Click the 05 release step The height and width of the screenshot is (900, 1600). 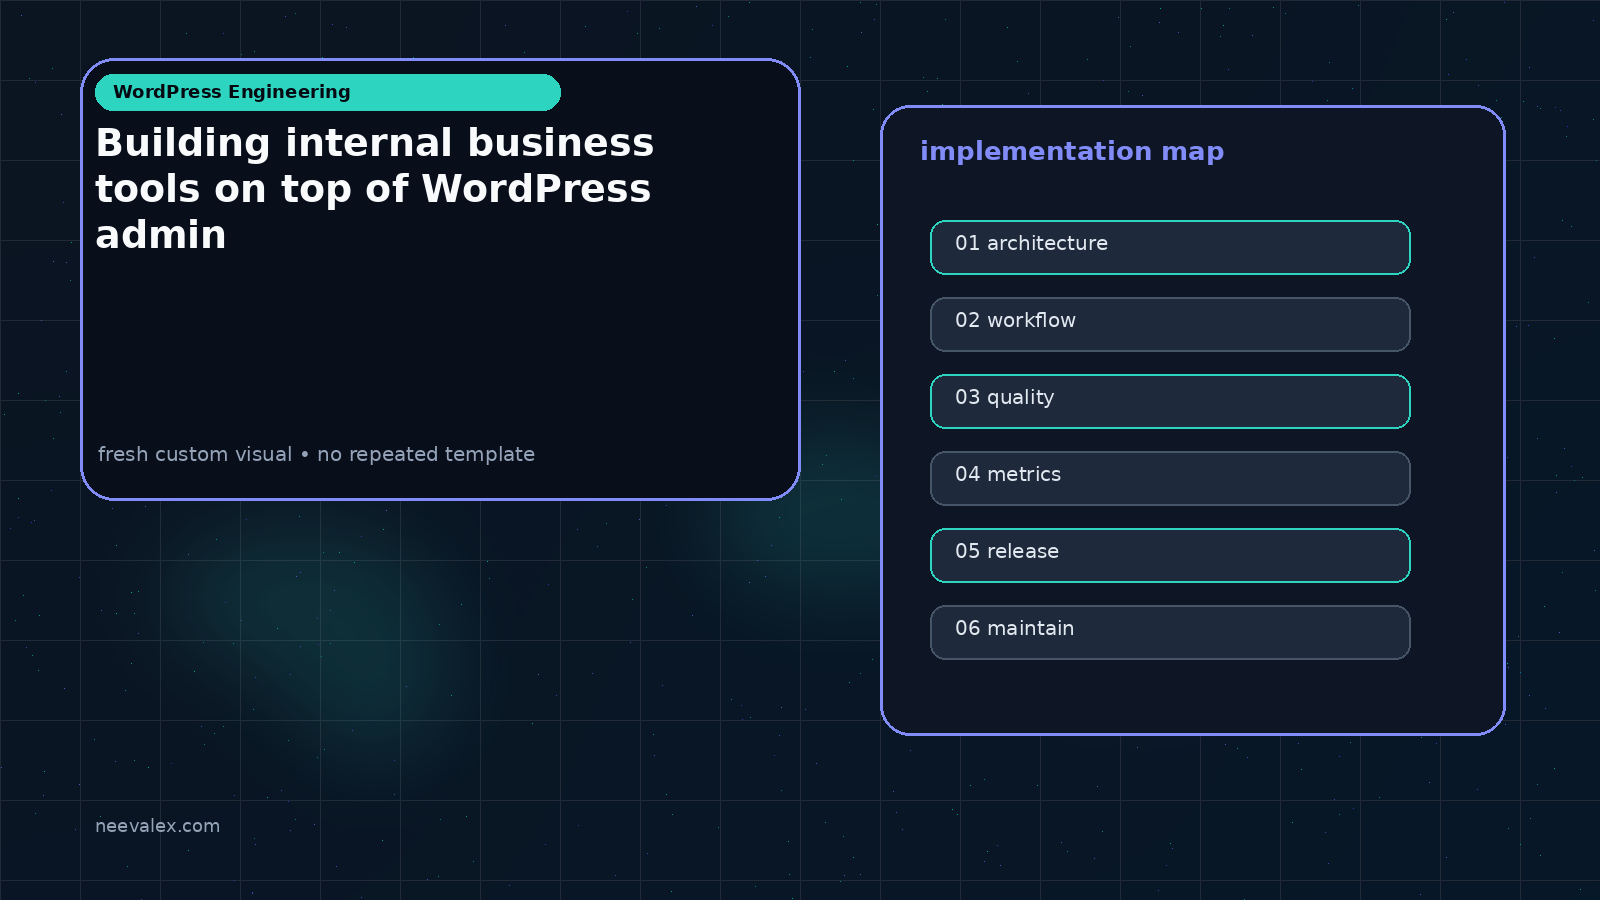point(1170,555)
